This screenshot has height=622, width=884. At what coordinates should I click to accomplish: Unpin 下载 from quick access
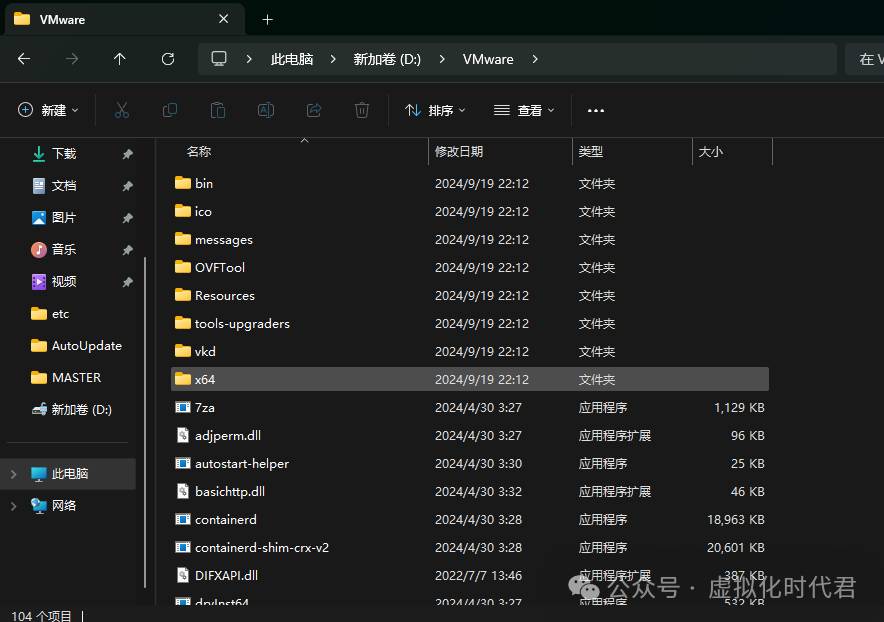click(127, 154)
